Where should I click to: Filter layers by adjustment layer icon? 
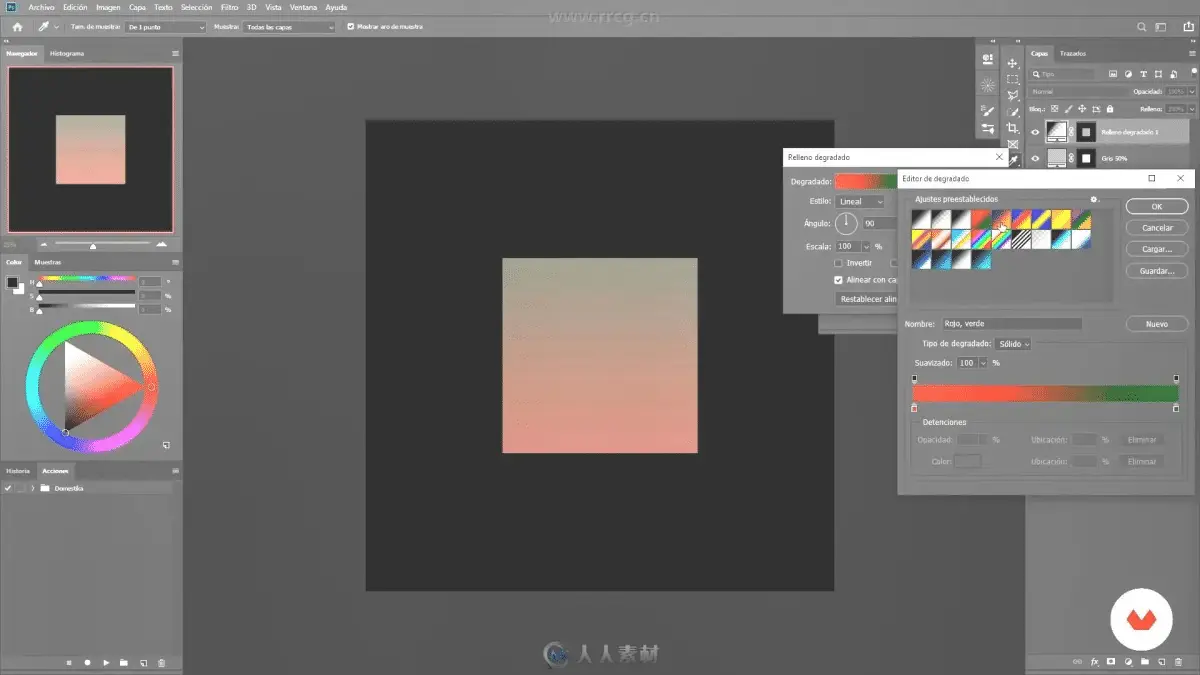point(1128,74)
